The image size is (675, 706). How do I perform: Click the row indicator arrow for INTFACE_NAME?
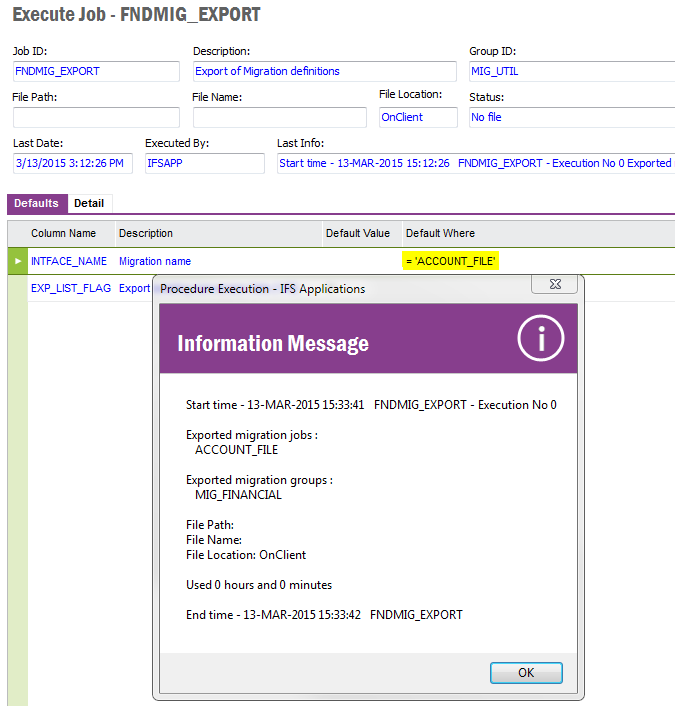[x=18, y=261]
